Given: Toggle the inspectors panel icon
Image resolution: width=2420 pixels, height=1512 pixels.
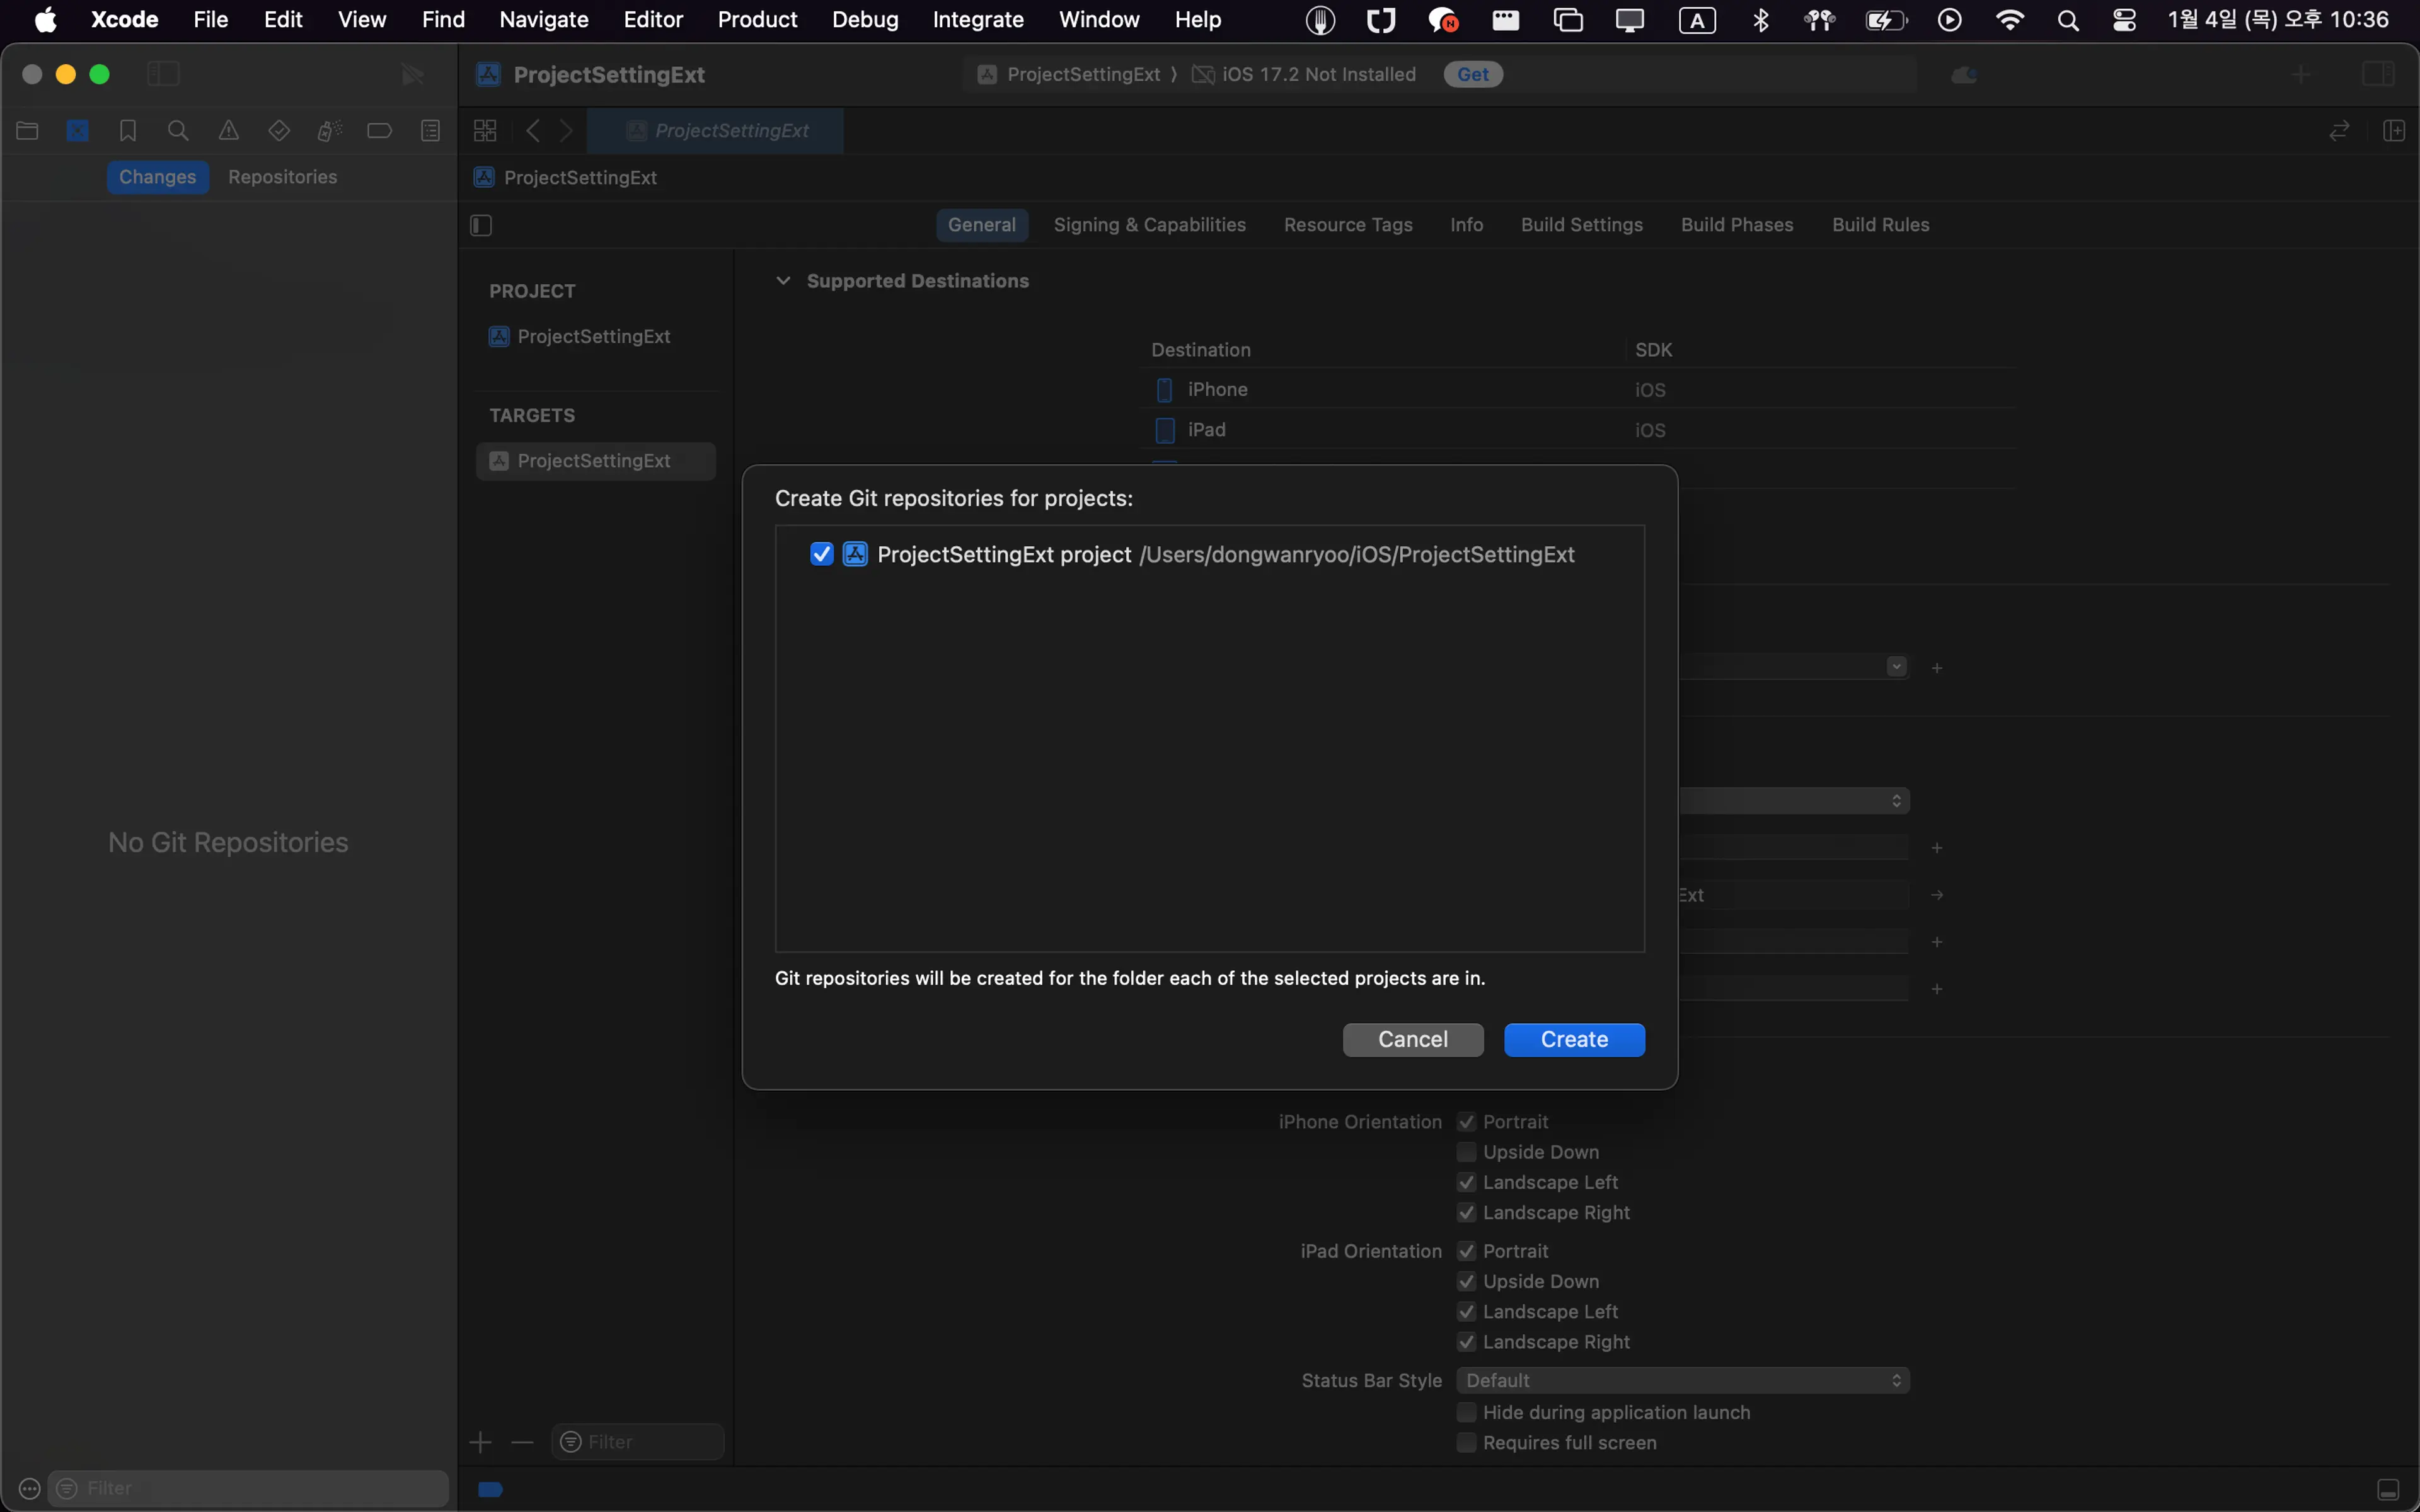Looking at the screenshot, I should (x=2378, y=74).
